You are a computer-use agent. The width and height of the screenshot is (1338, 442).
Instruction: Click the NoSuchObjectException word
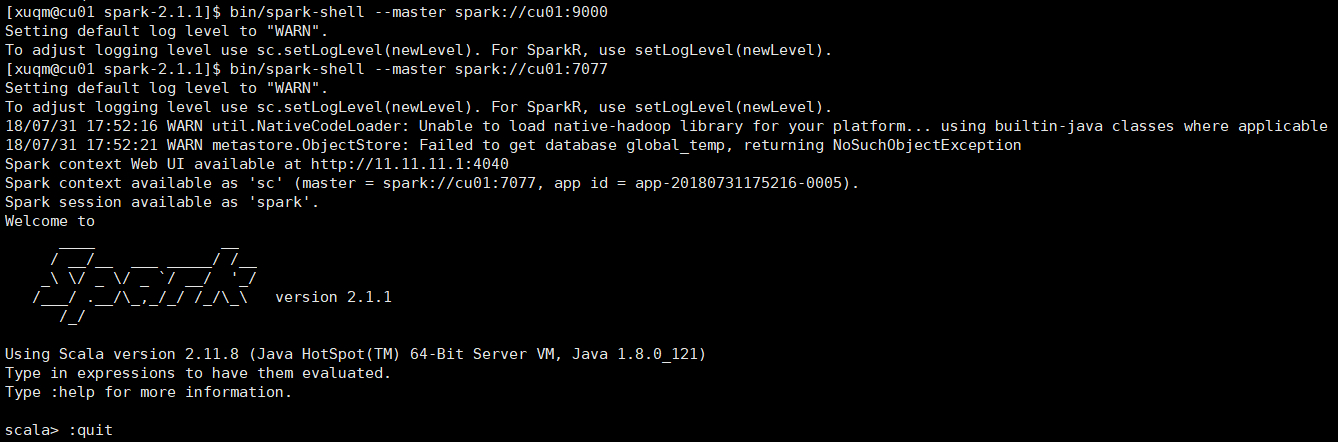point(927,145)
